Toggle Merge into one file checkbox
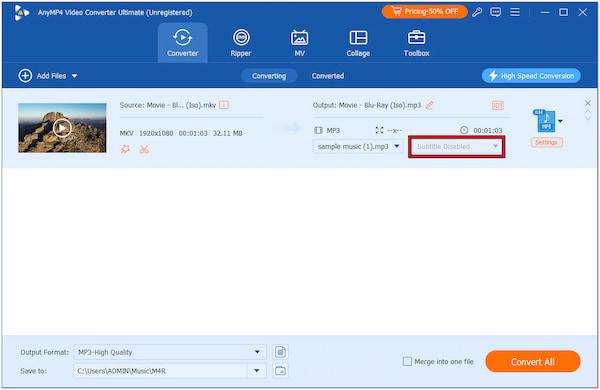The height and width of the screenshot is (390, 600). point(407,361)
